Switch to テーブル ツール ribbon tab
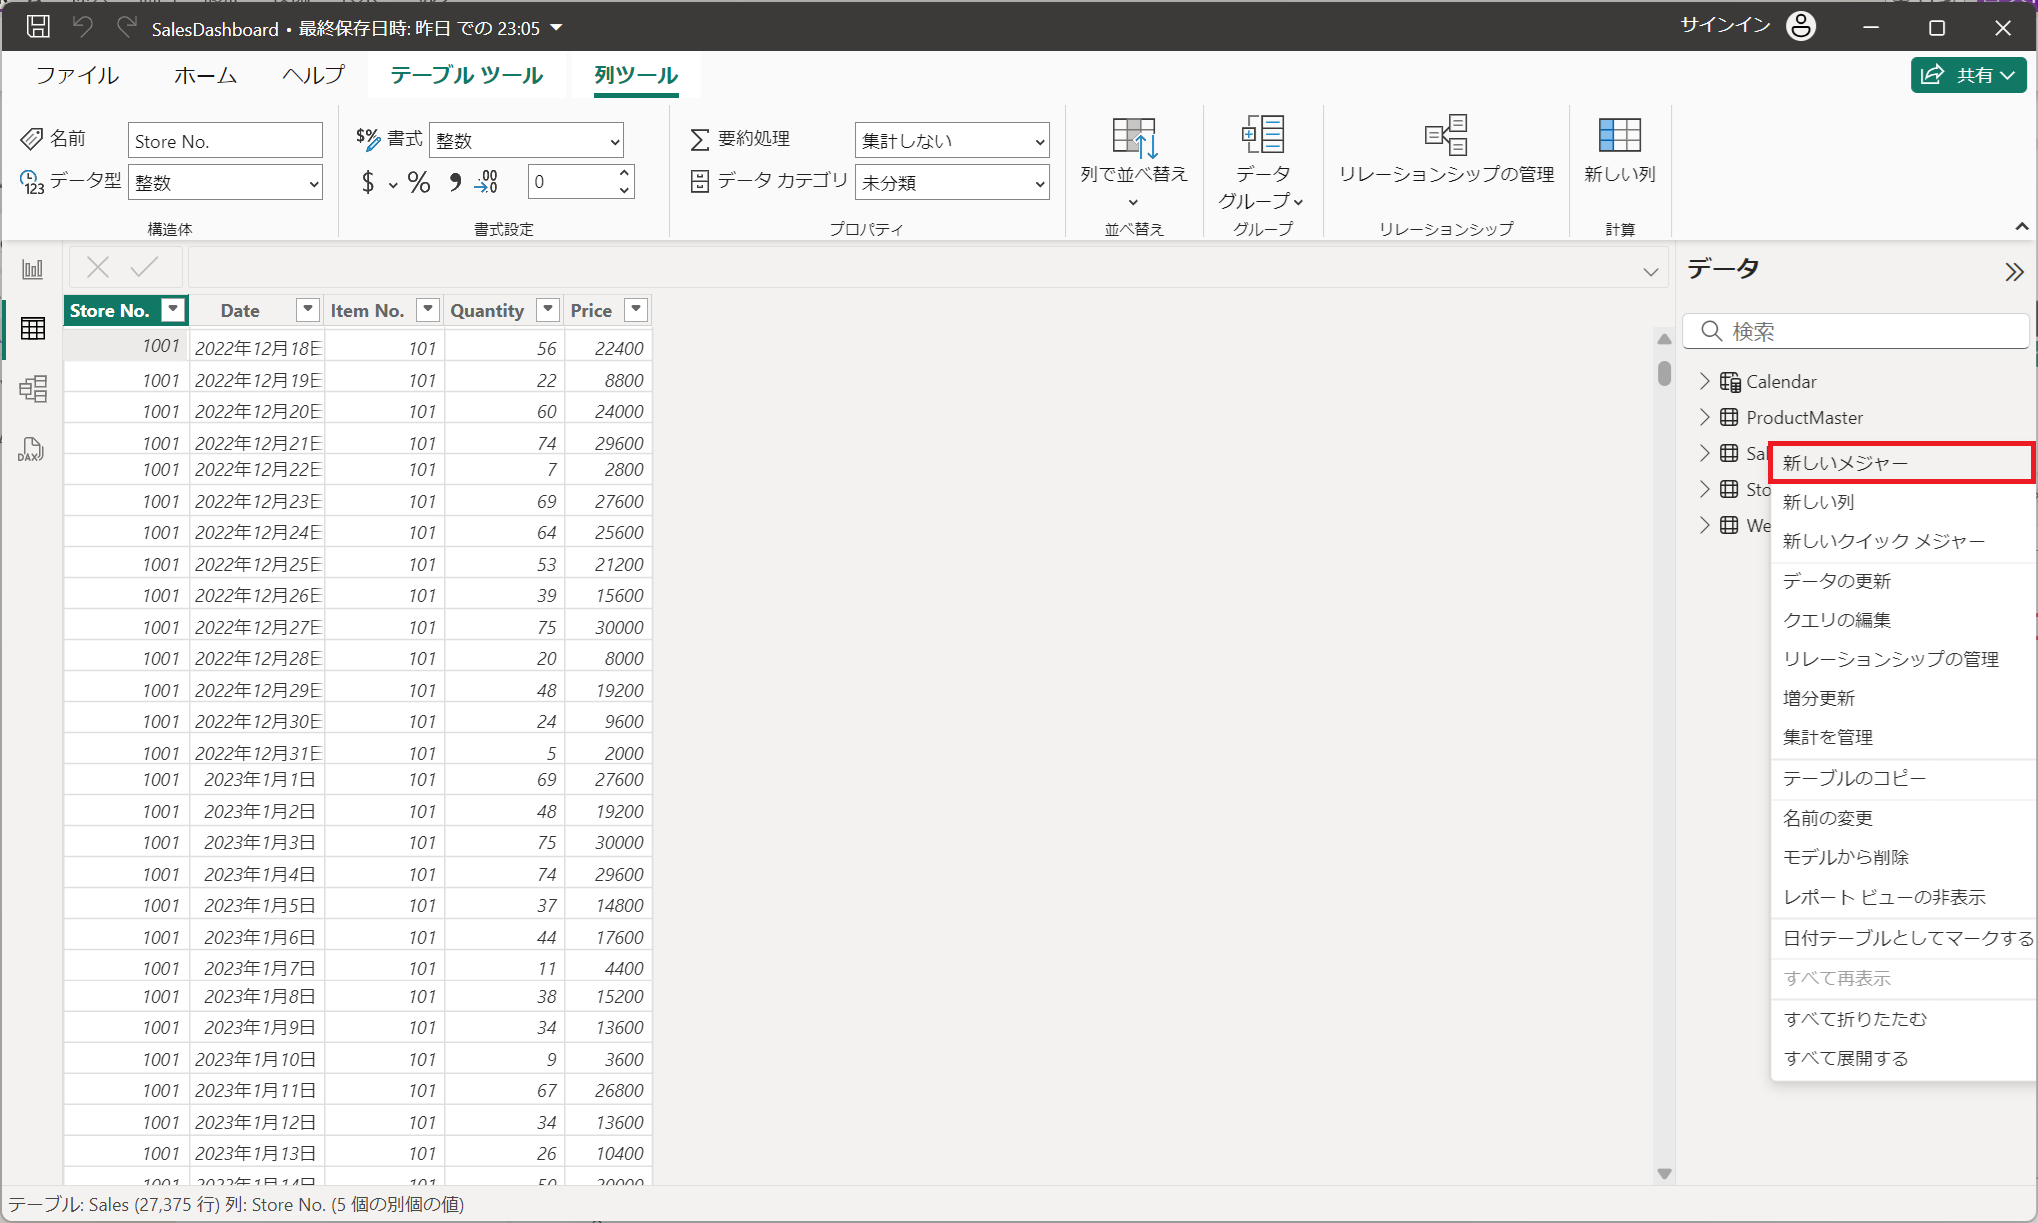The height and width of the screenshot is (1223, 2038). click(x=466, y=75)
